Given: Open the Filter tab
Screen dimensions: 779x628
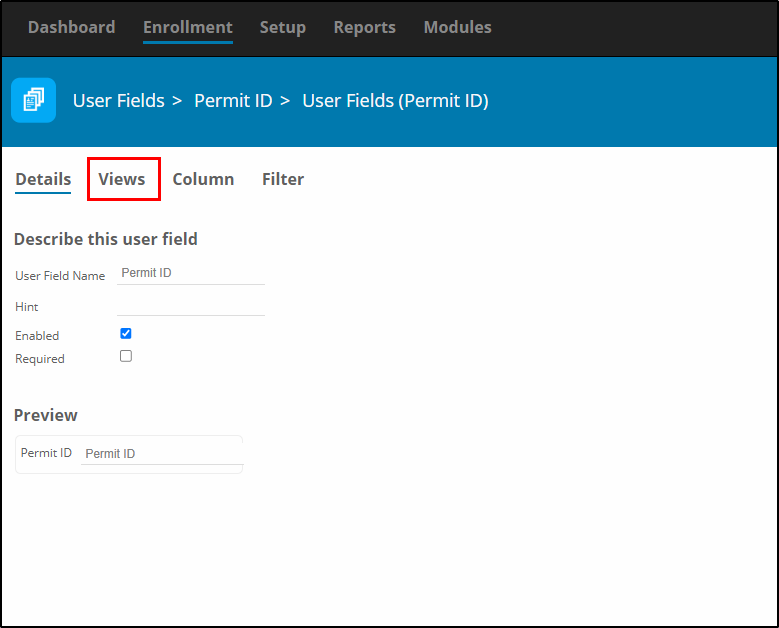Looking at the screenshot, I should [283, 179].
